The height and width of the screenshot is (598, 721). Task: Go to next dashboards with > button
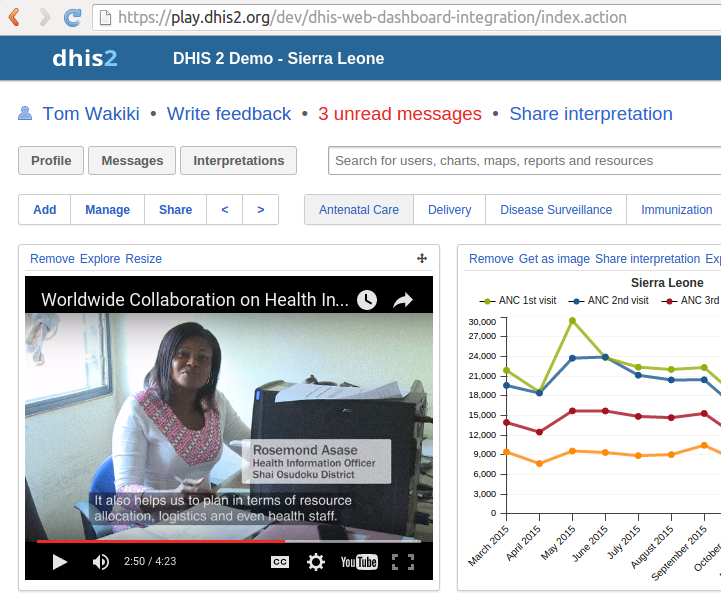(x=261, y=210)
